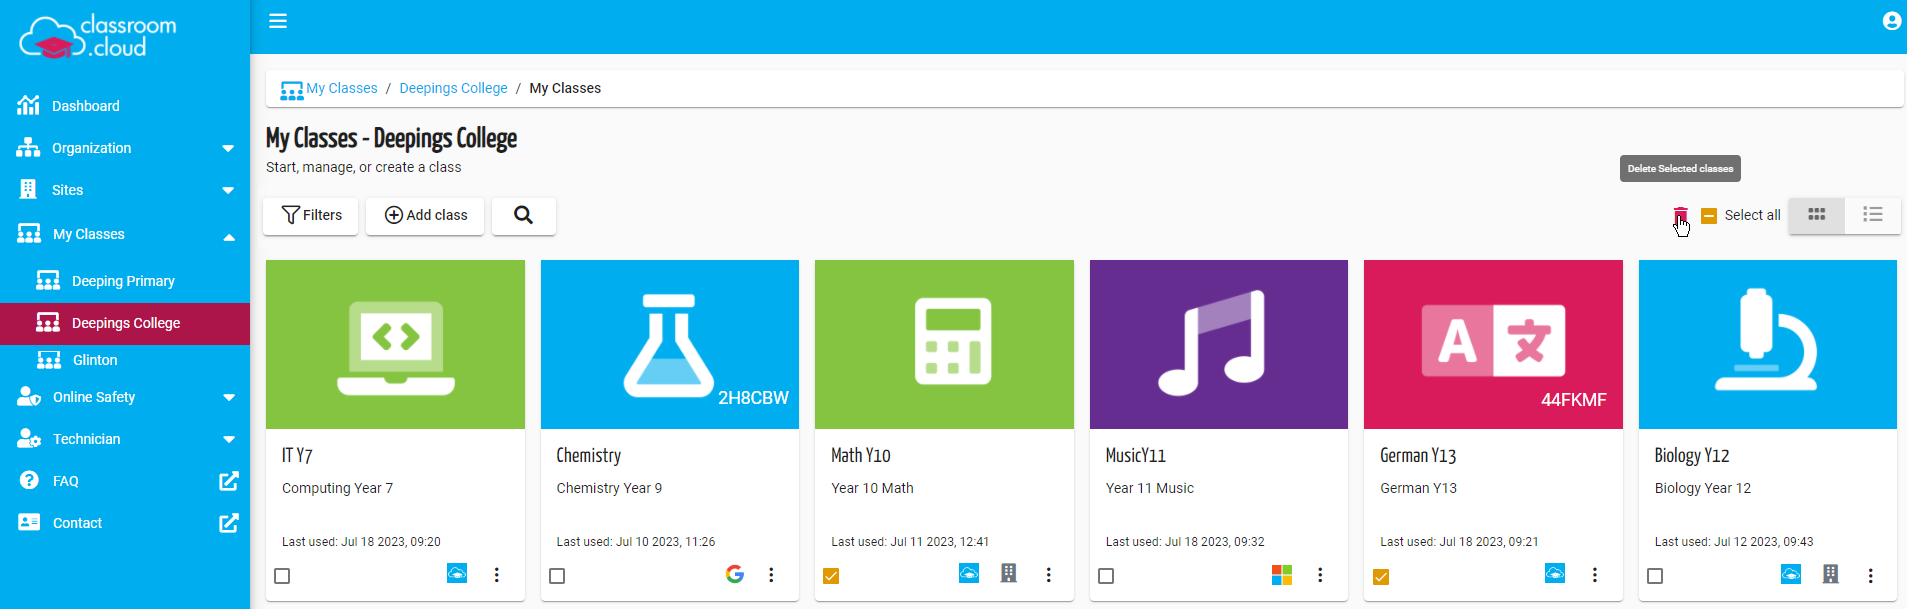The image size is (1907, 609).
Task: Open the search magnifier
Action: tap(523, 215)
